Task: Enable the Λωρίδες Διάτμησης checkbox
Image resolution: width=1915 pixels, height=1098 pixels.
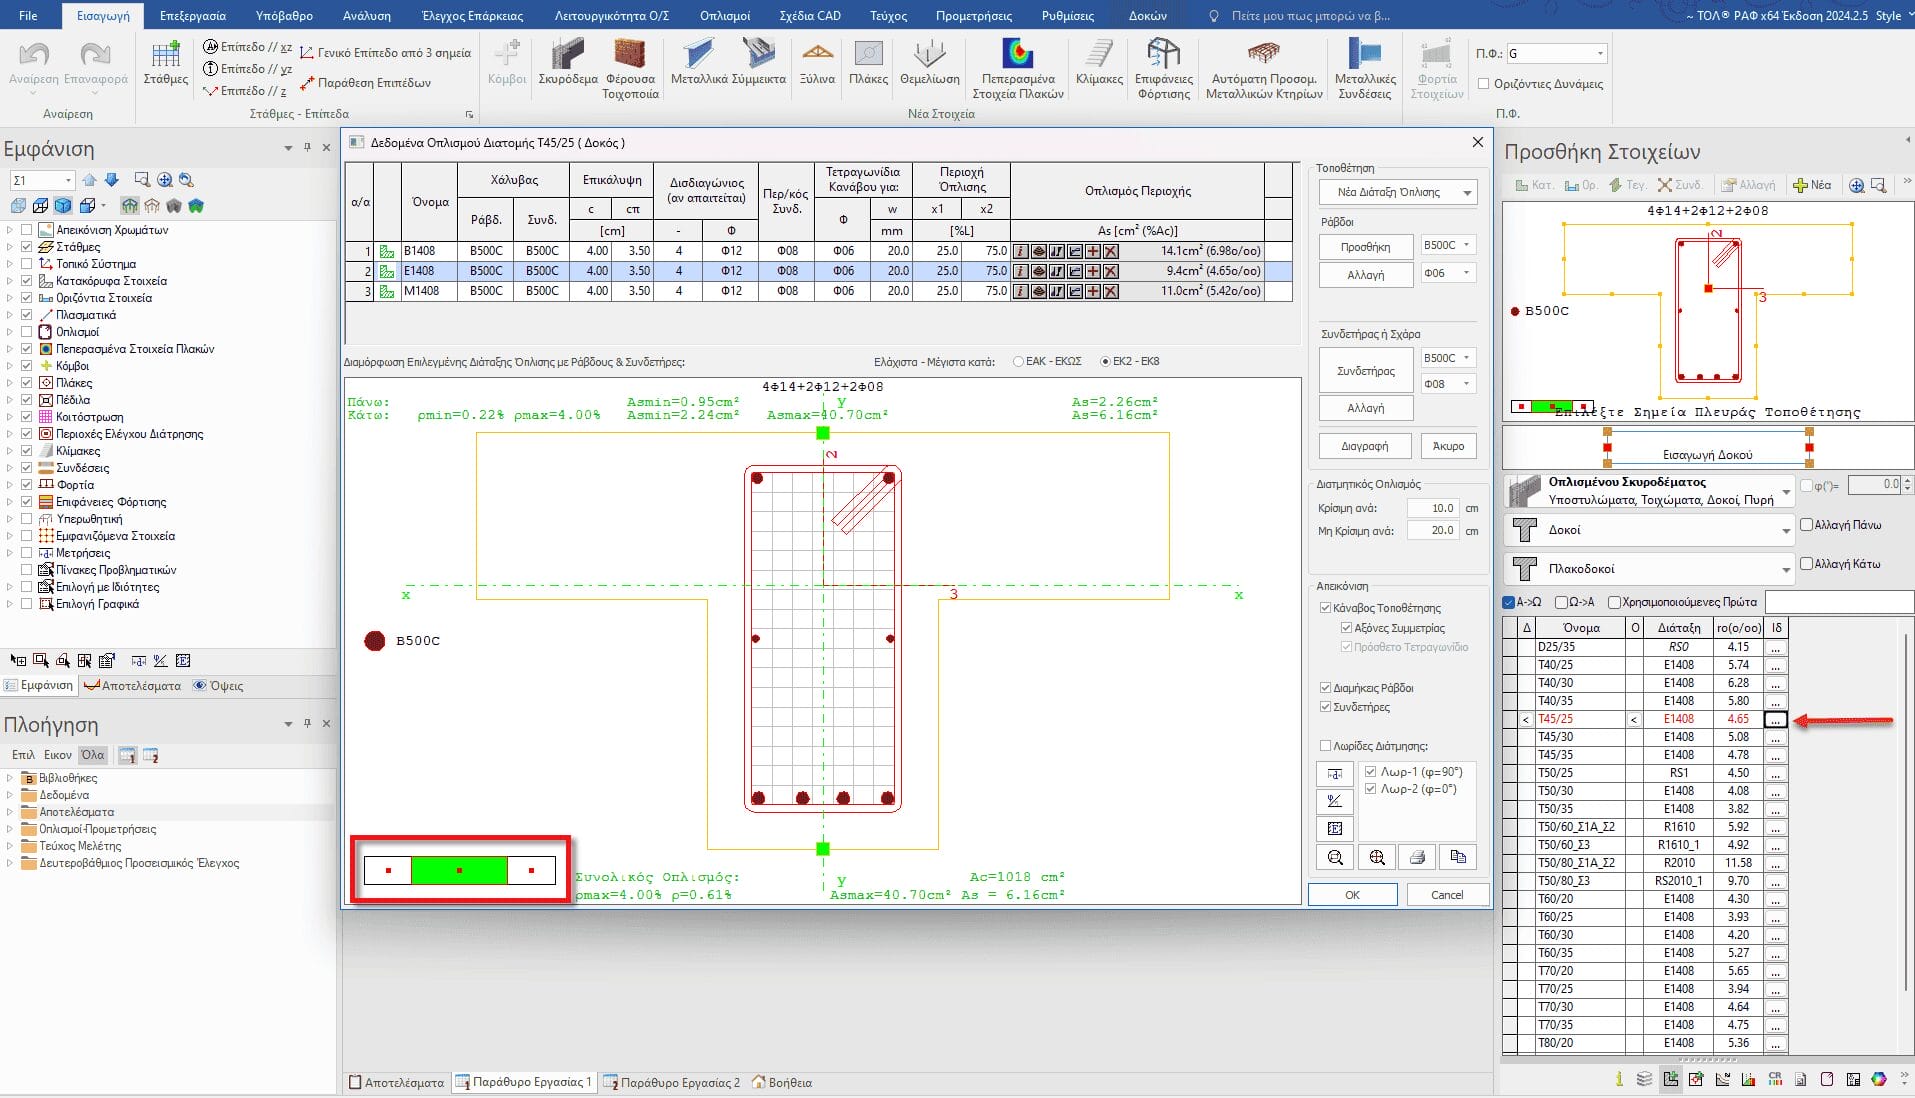Action: coord(1326,746)
